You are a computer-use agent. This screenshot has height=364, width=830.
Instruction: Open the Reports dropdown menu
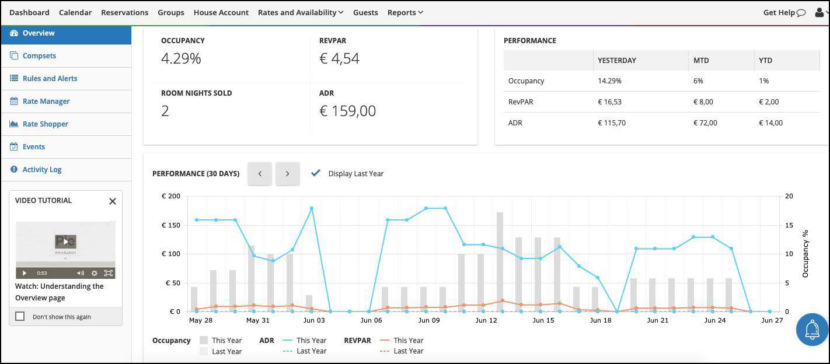(405, 12)
